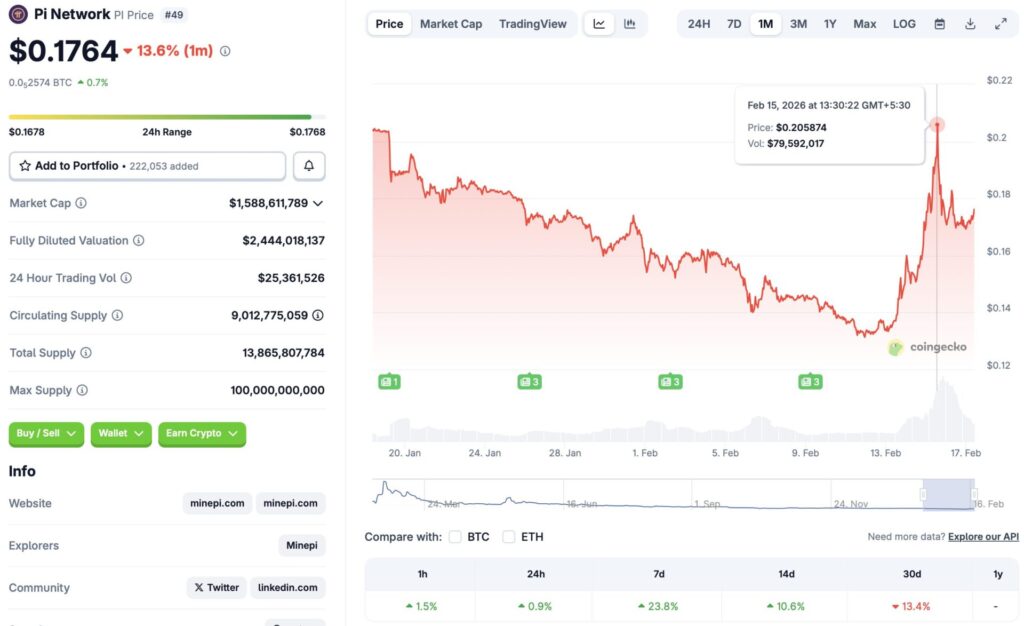Screen dimensions: 1024x626
Task: Click the price alert bell icon
Action: (x=309, y=165)
